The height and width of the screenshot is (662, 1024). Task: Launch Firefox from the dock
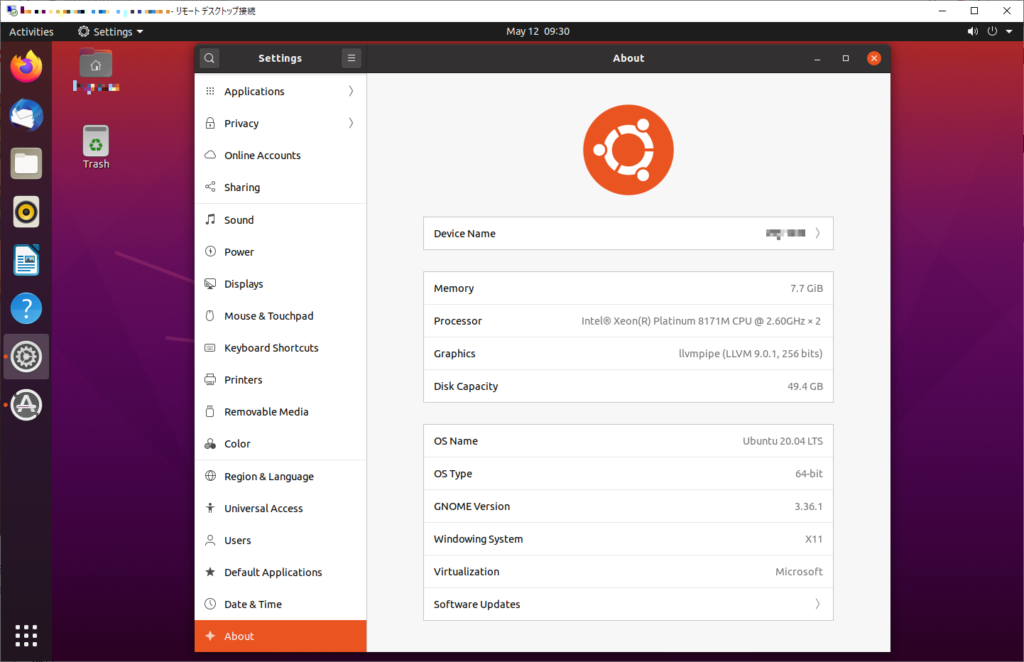coord(26,66)
